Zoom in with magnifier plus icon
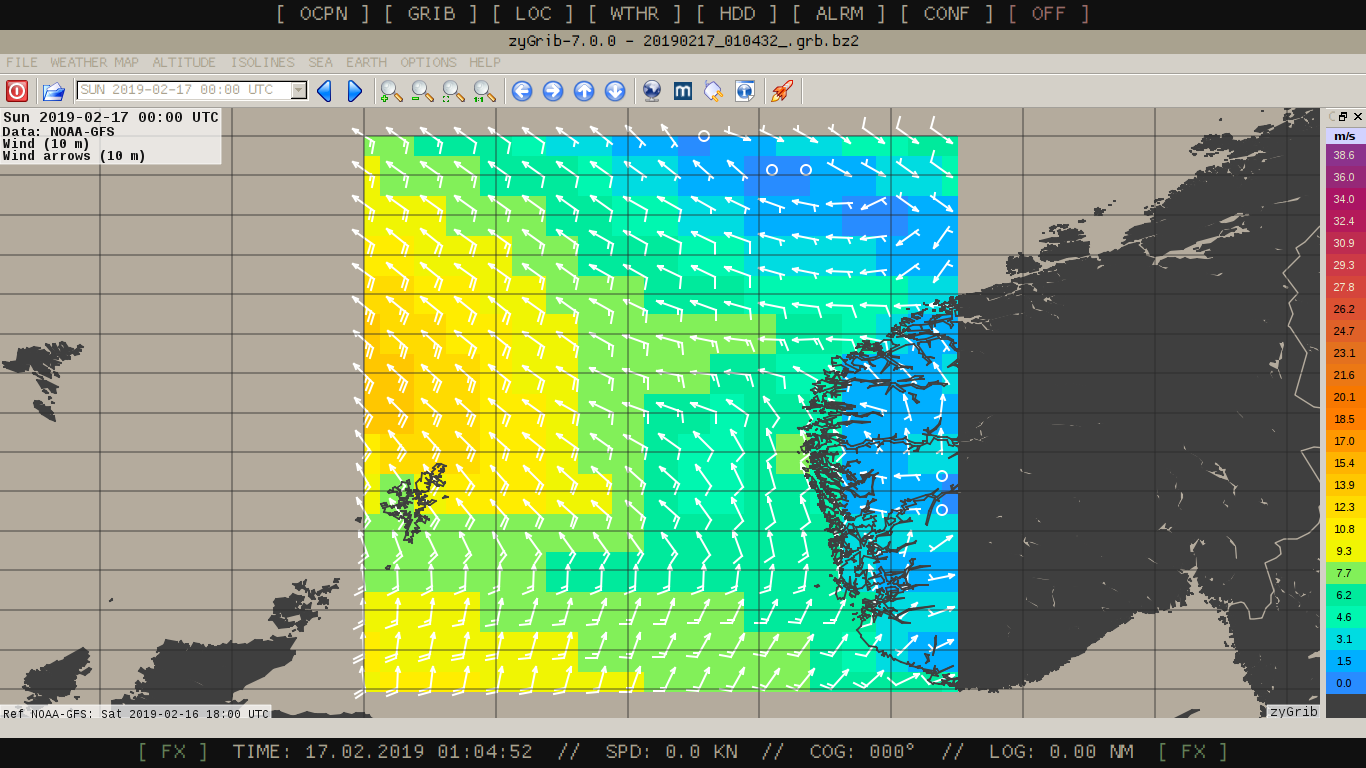 pos(391,91)
